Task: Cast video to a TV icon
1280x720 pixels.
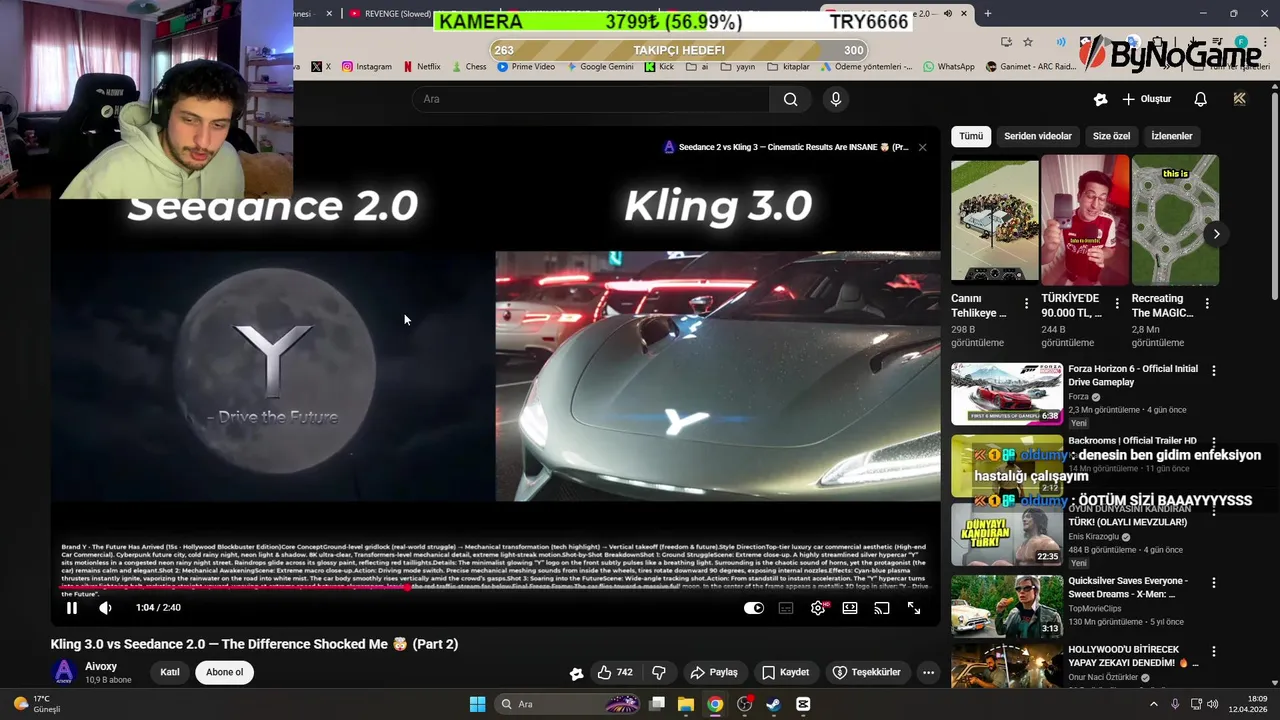Action: point(882,608)
